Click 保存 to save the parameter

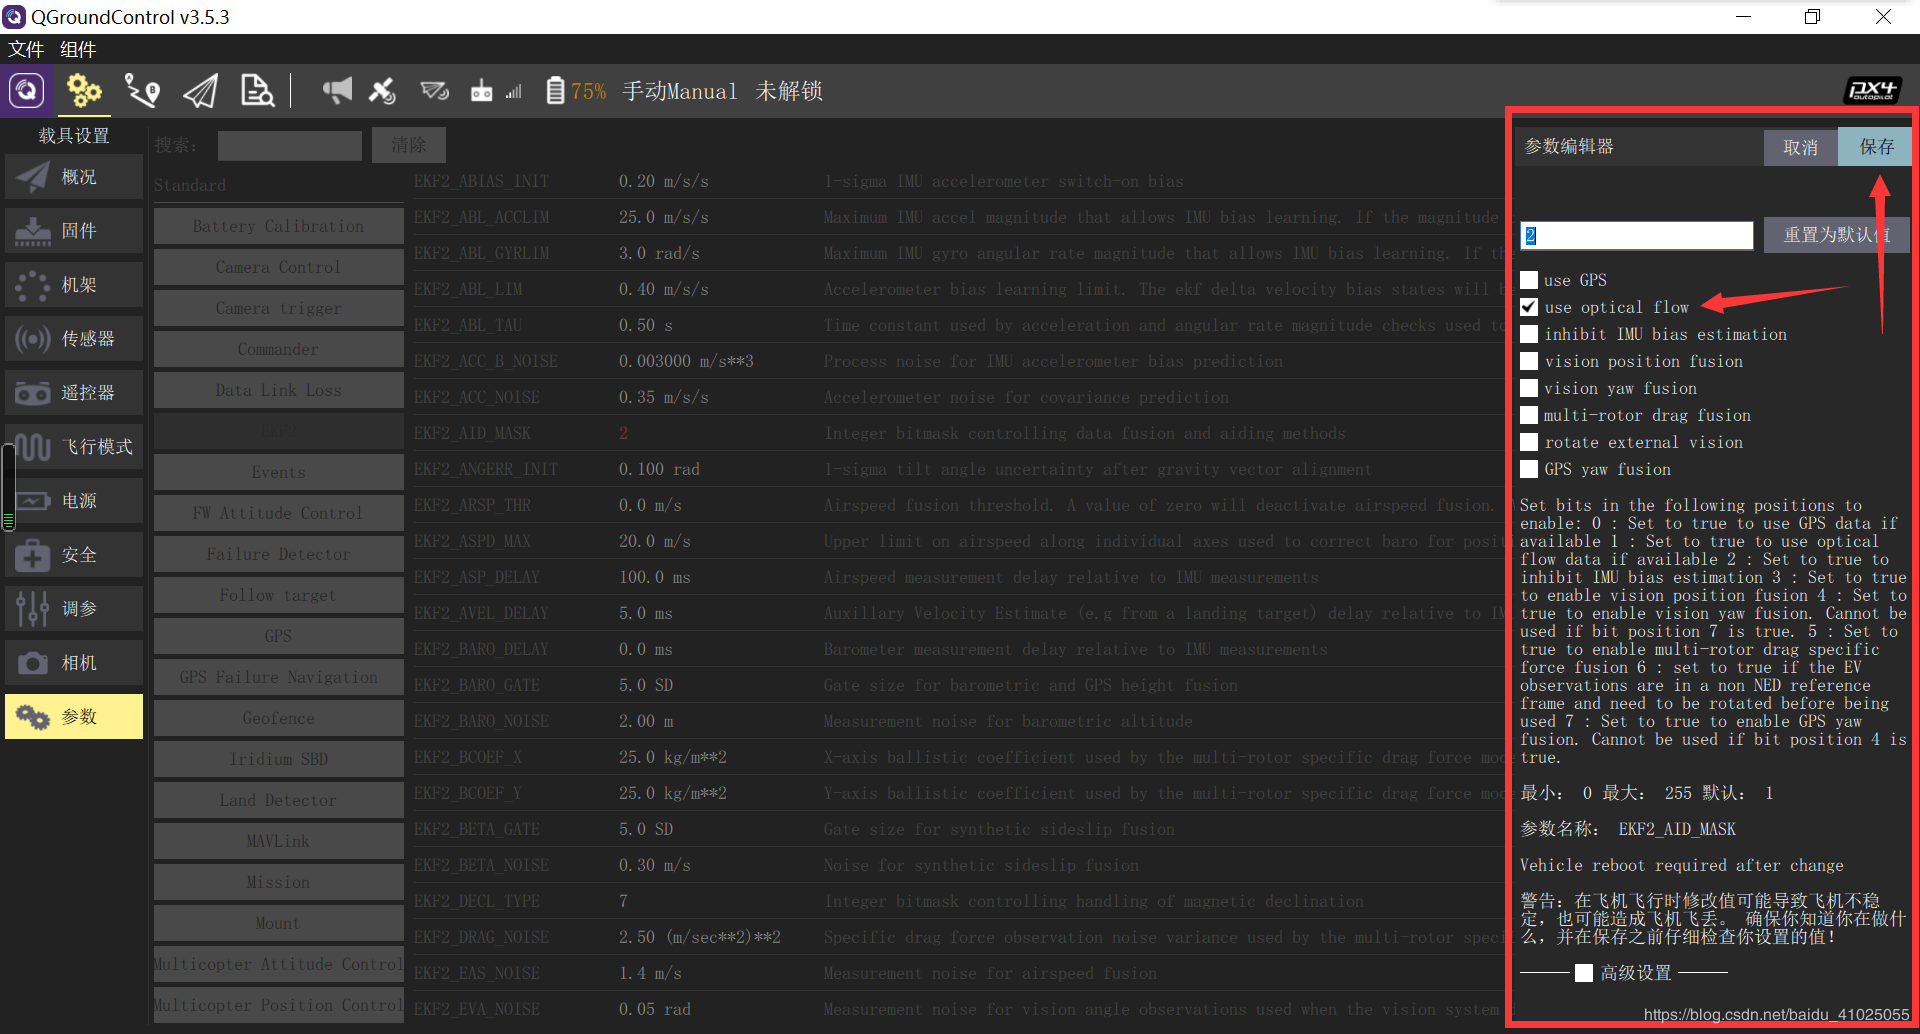(x=1875, y=147)
